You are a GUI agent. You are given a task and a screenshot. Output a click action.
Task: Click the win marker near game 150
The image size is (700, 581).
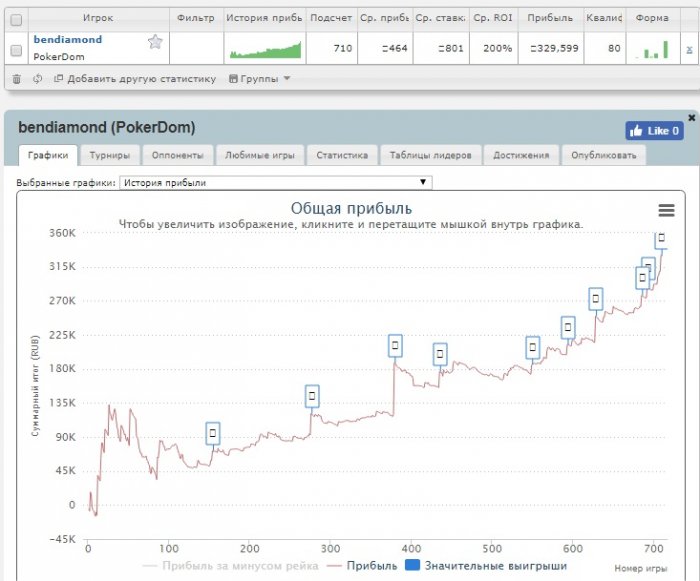point(213,433)
